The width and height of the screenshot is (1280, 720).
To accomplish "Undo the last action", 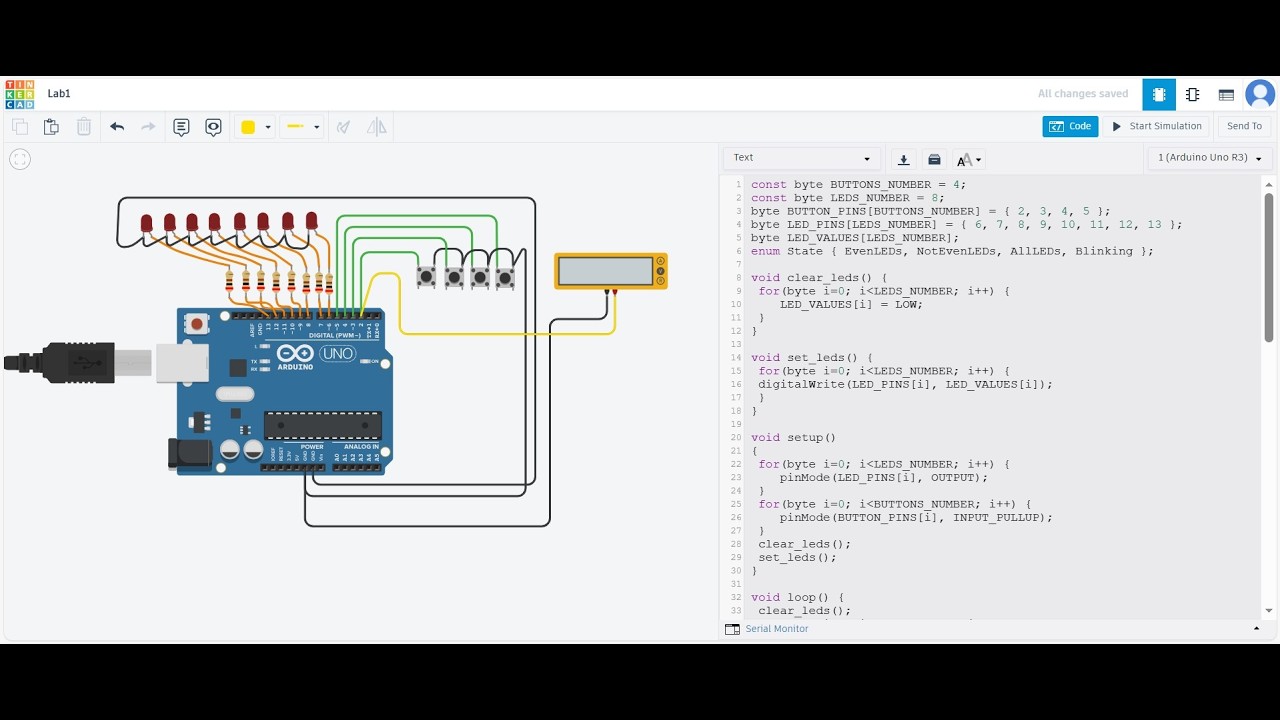I will click(117, 127).
